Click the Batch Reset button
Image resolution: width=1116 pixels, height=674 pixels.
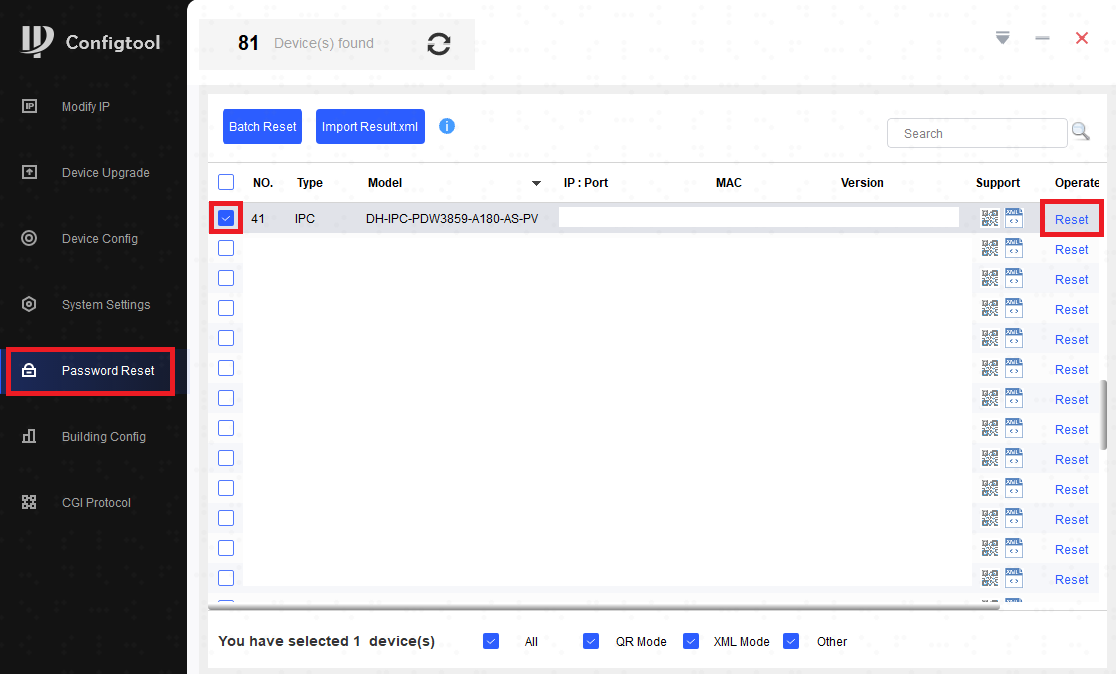pyautogui.click(x=263, y=127)
